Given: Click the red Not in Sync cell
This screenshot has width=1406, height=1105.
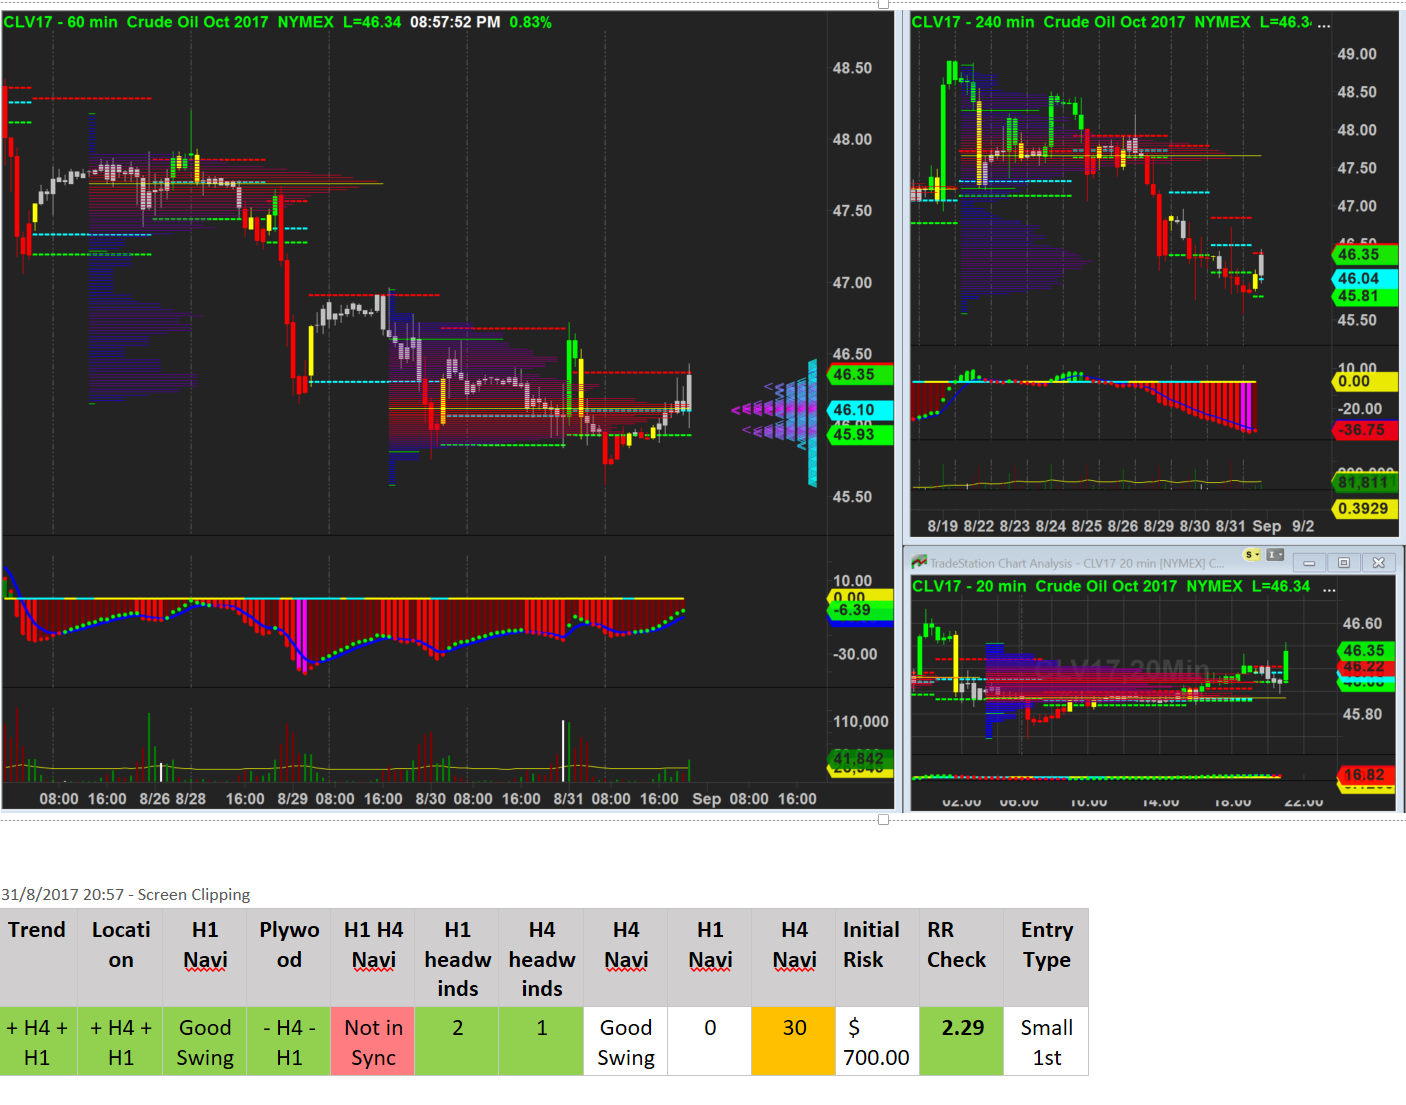Looking at the screenshot, I should pyautogui.click(x=373, y=1042).
